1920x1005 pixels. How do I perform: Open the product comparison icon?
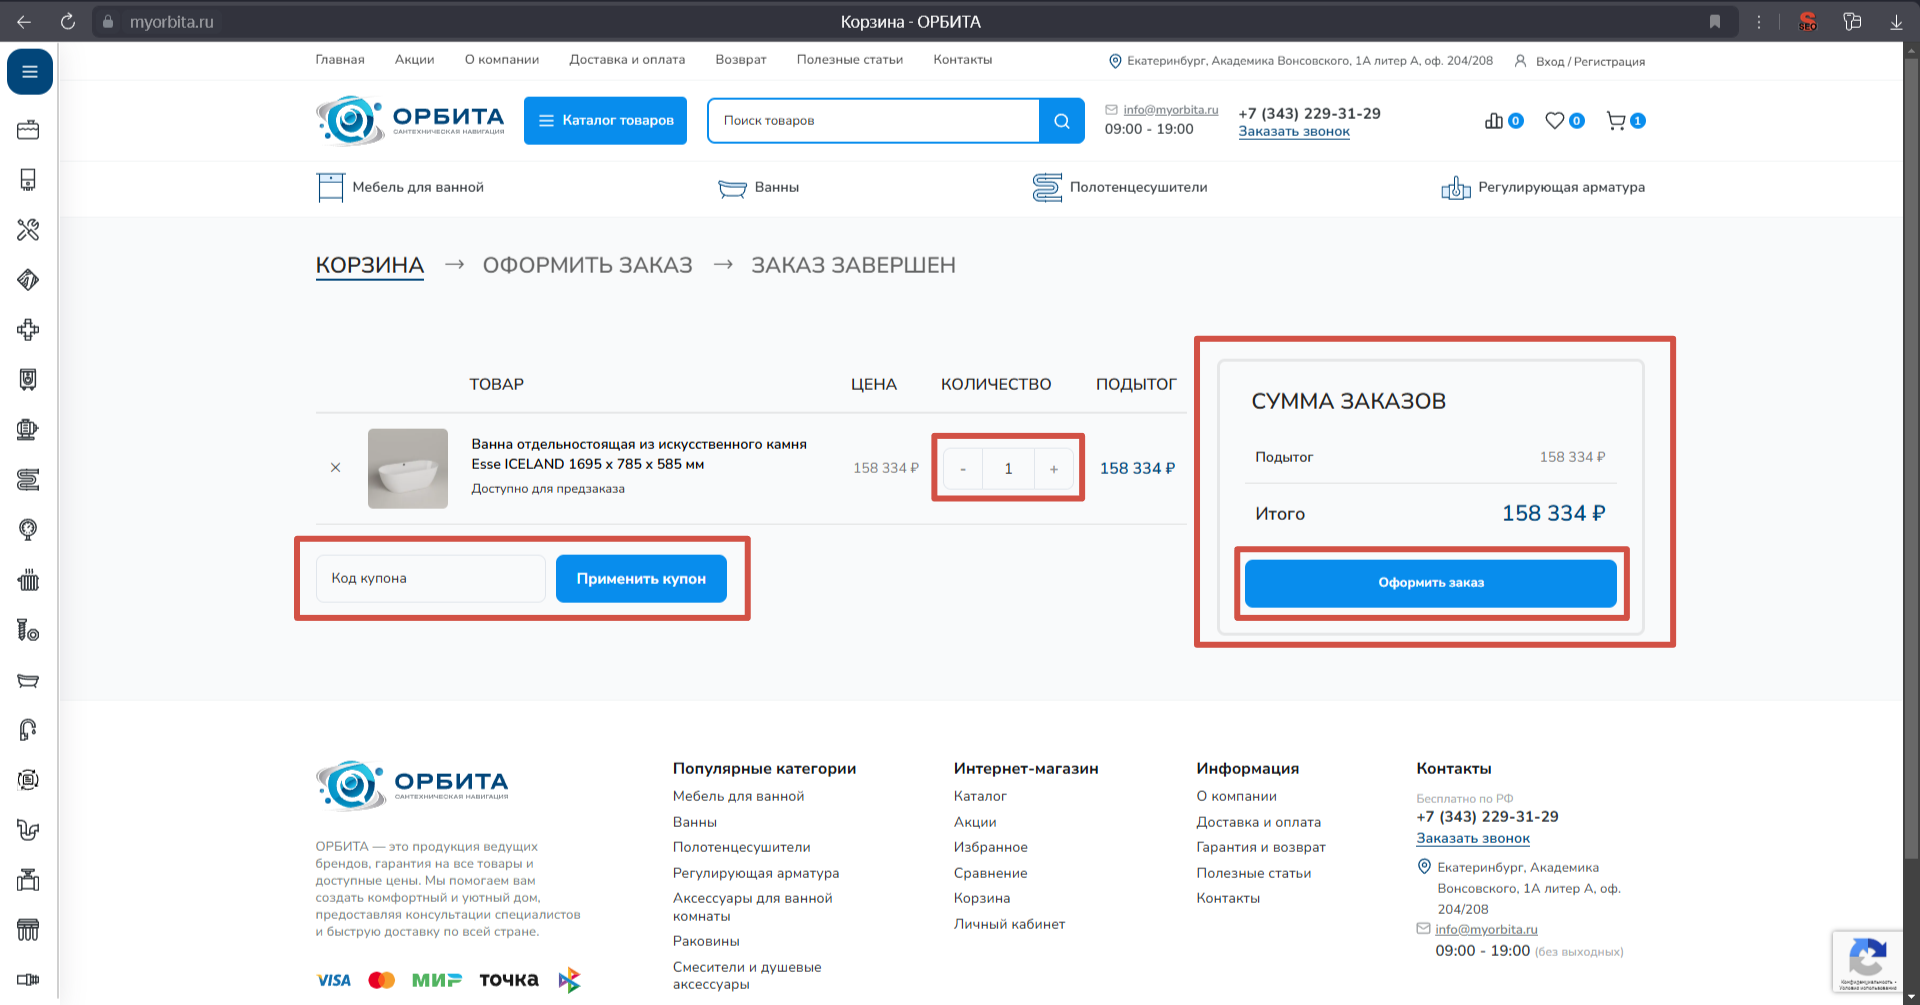point(1494,121)
